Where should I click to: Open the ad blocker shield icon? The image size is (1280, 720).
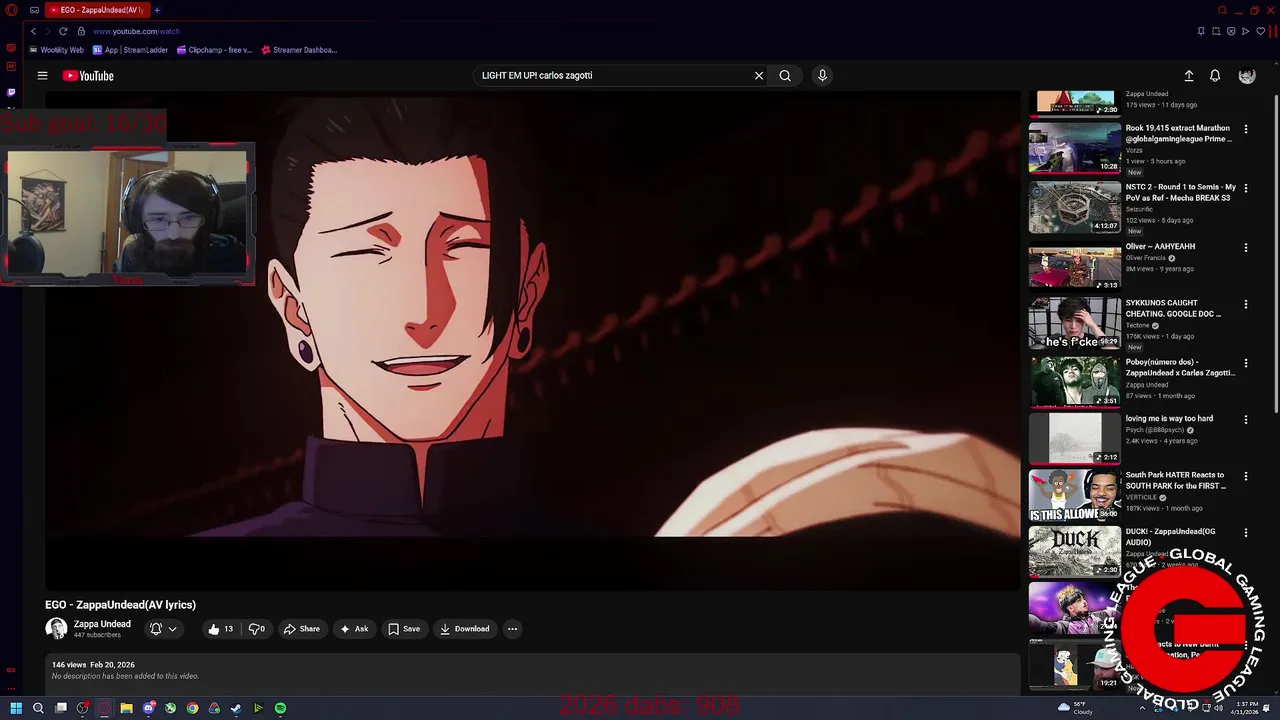pyautogui.click(x=1230, y=31)
